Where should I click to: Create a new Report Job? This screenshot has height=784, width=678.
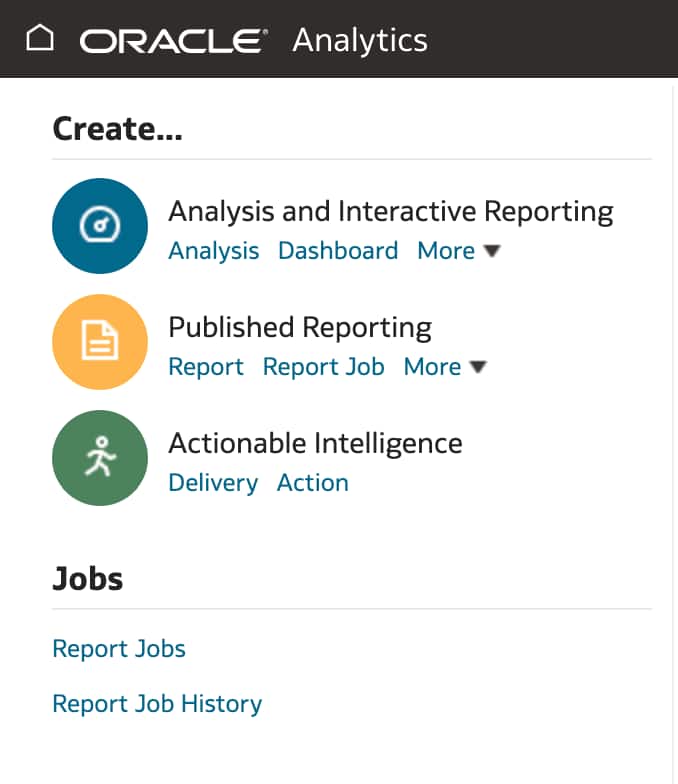324,366
